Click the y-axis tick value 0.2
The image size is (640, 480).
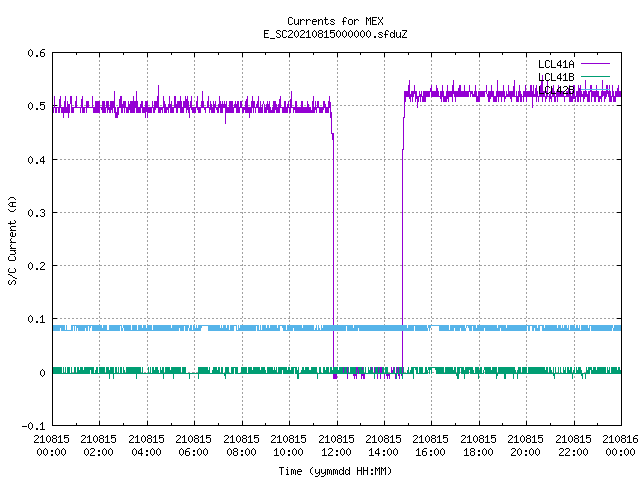click(36, 266)
